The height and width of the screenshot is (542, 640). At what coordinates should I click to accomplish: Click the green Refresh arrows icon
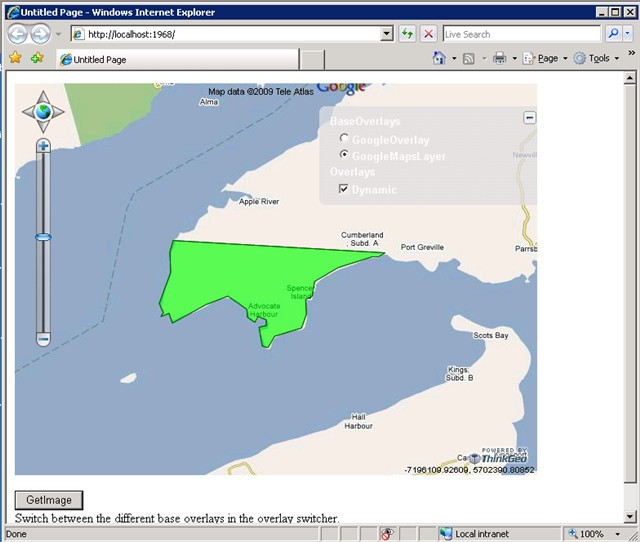(x=407, y=34)
